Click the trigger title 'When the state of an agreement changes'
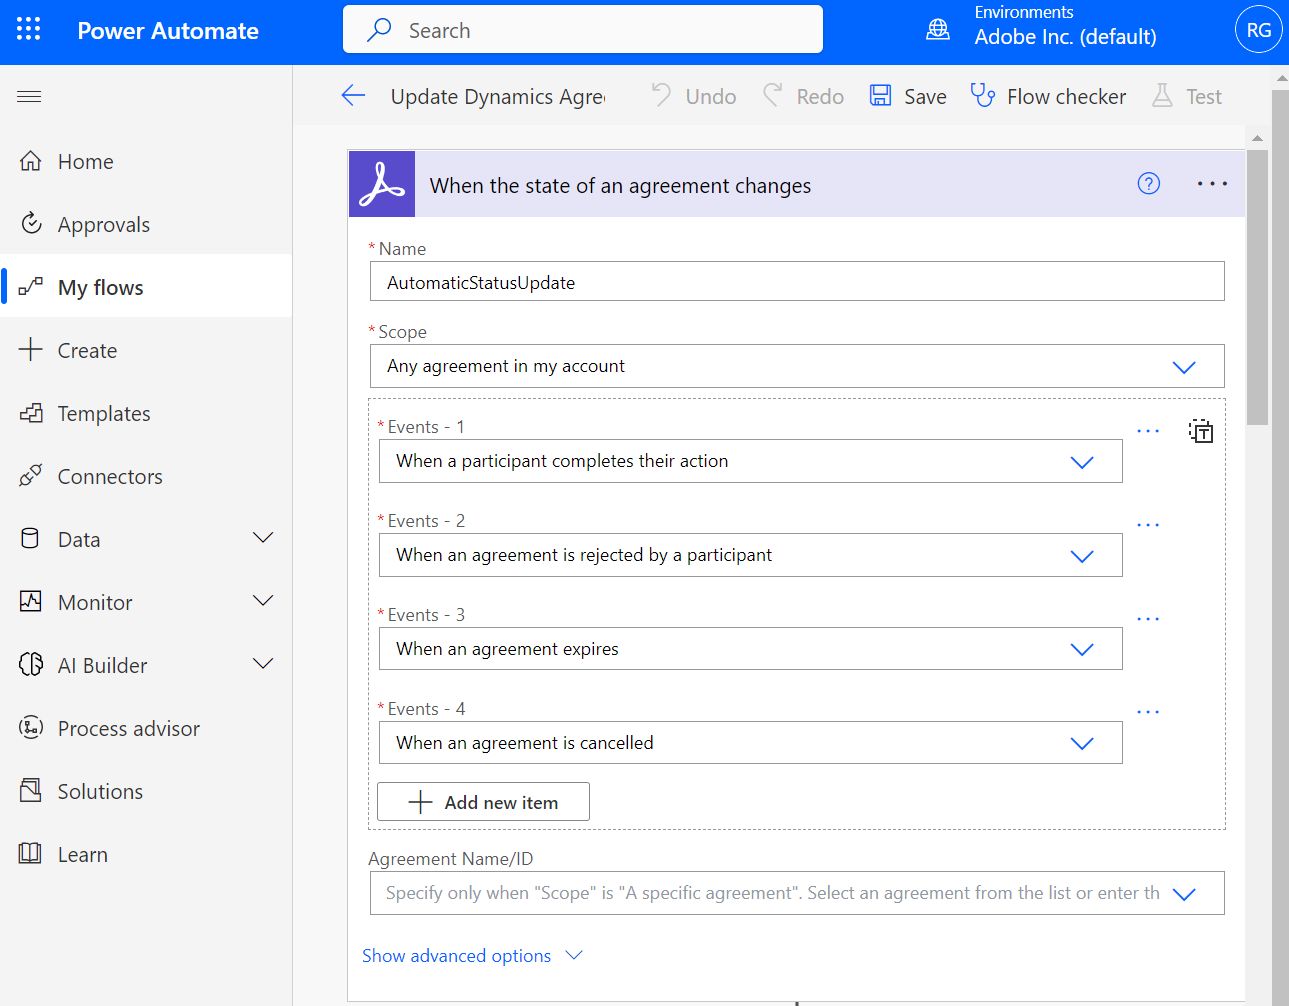The image size is (1289, 1006). click(620, 185)
